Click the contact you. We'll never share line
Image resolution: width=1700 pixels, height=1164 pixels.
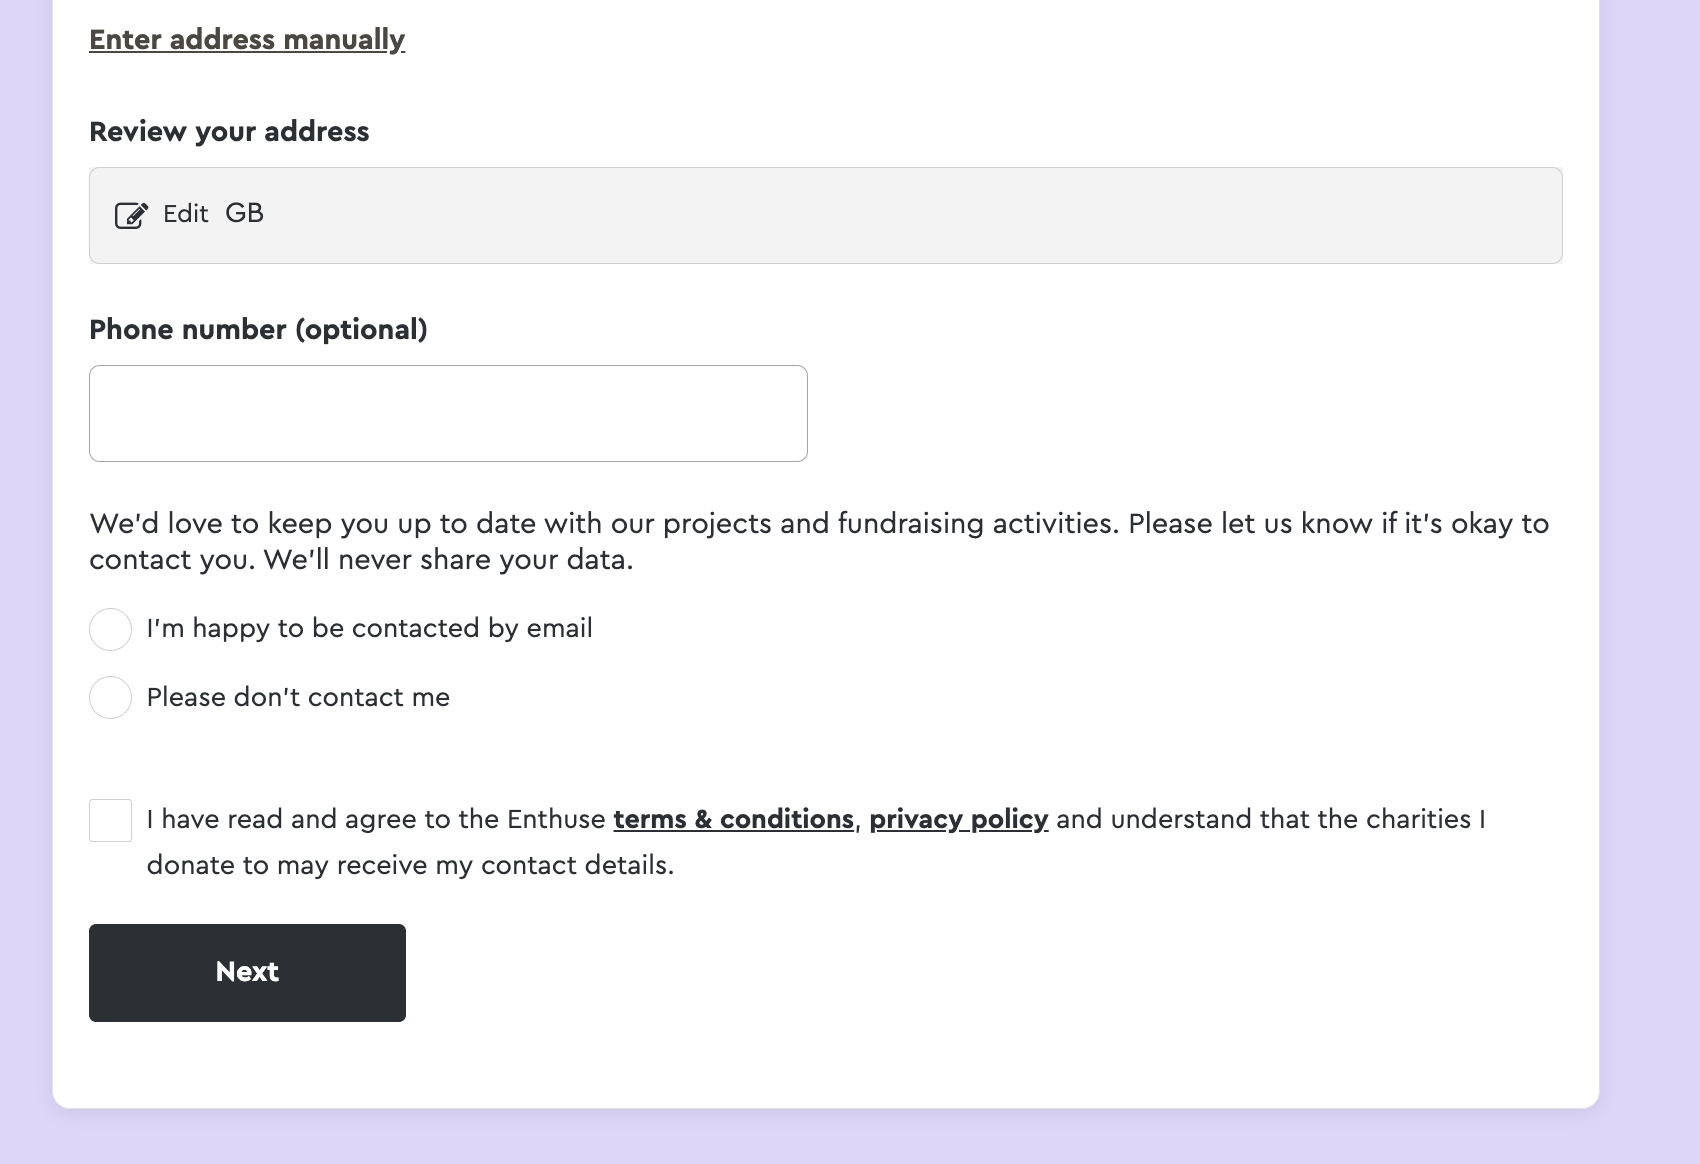point(361,560)
